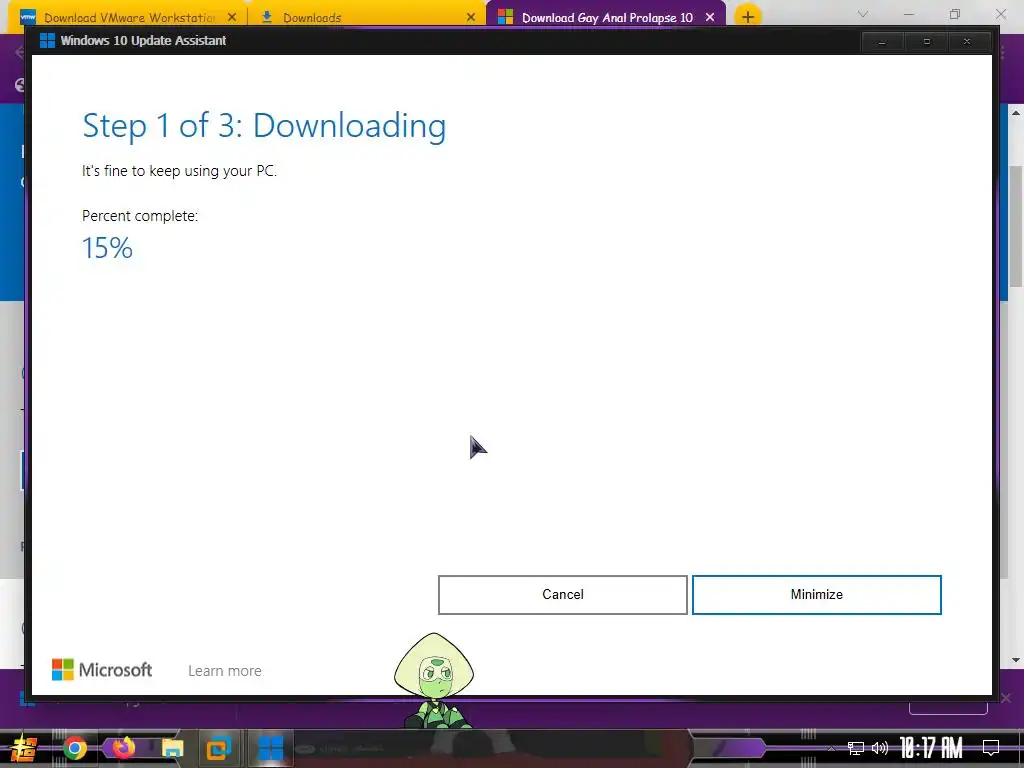Minimize the Update Assistant window via title bar
Image resolution: width=1024 pixels, height=768 pixels.
tap(882, 42)
